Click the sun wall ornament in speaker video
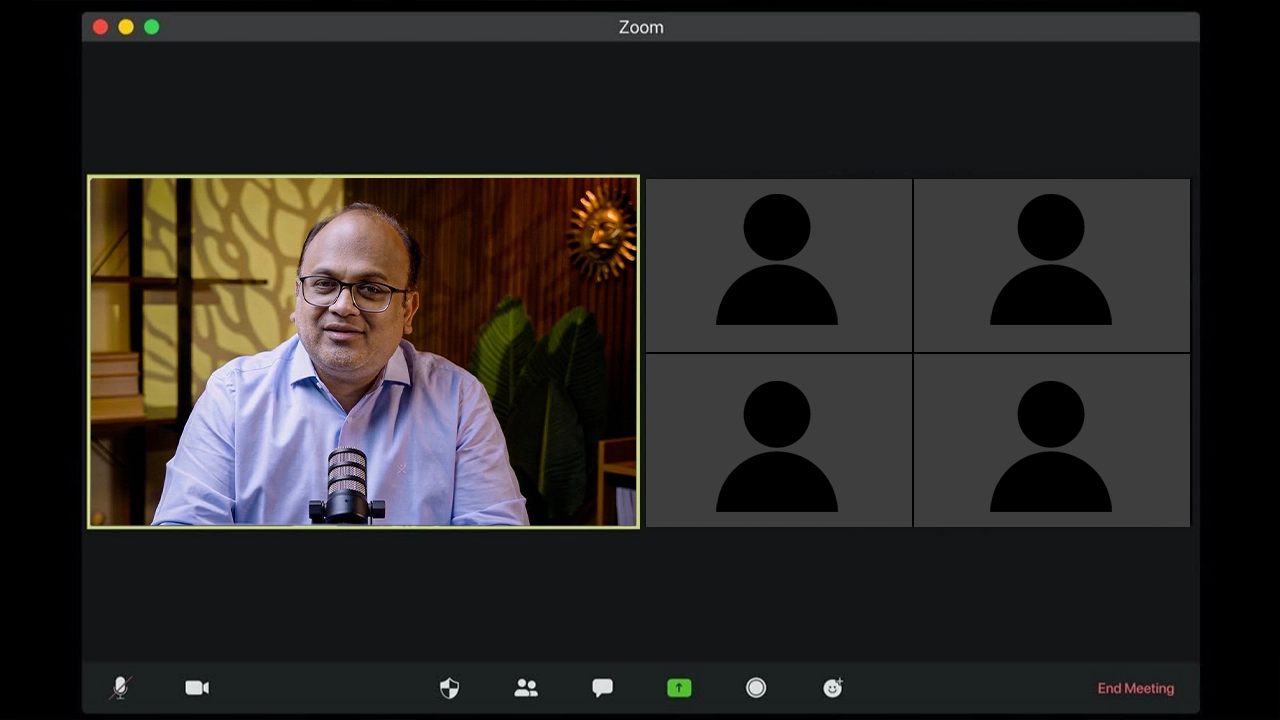Viewport: 1280px width, 720px height. 602,234
